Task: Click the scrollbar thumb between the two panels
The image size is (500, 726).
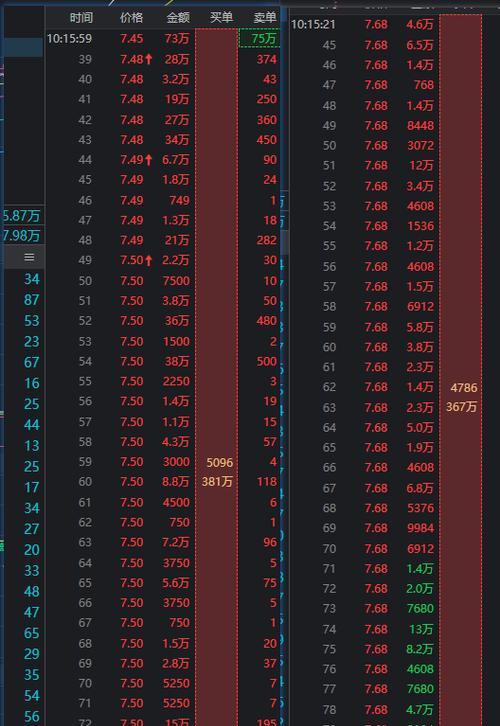Action: tap(286, 241)
